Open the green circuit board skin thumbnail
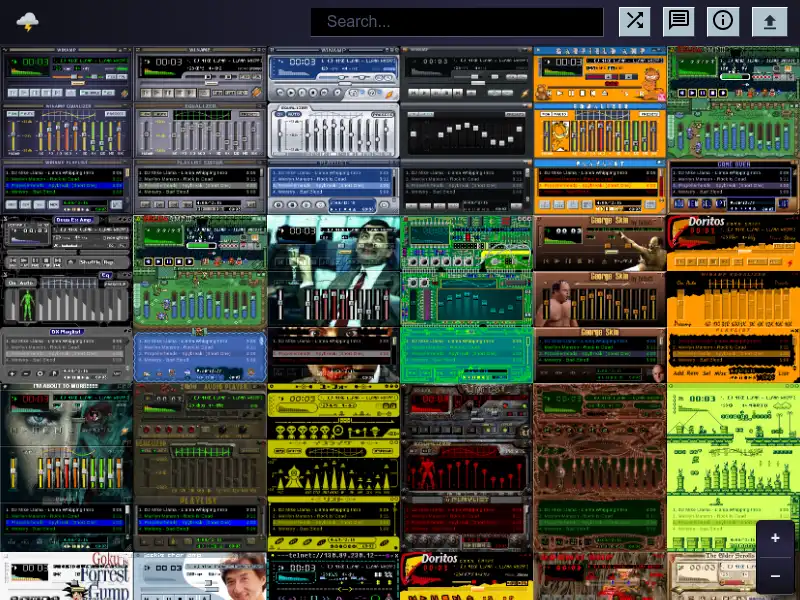800x600 pixels. pyautogui.click(x=466, y=298)
